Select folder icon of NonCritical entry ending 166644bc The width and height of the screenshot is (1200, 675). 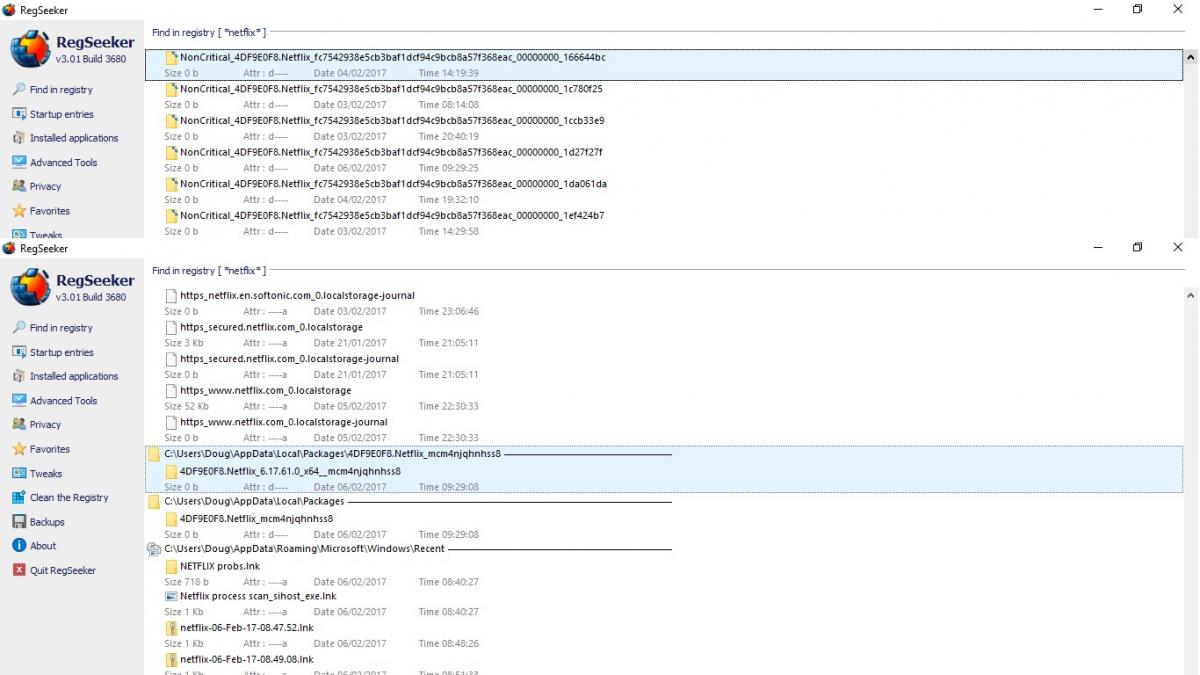tap(172, 57)
